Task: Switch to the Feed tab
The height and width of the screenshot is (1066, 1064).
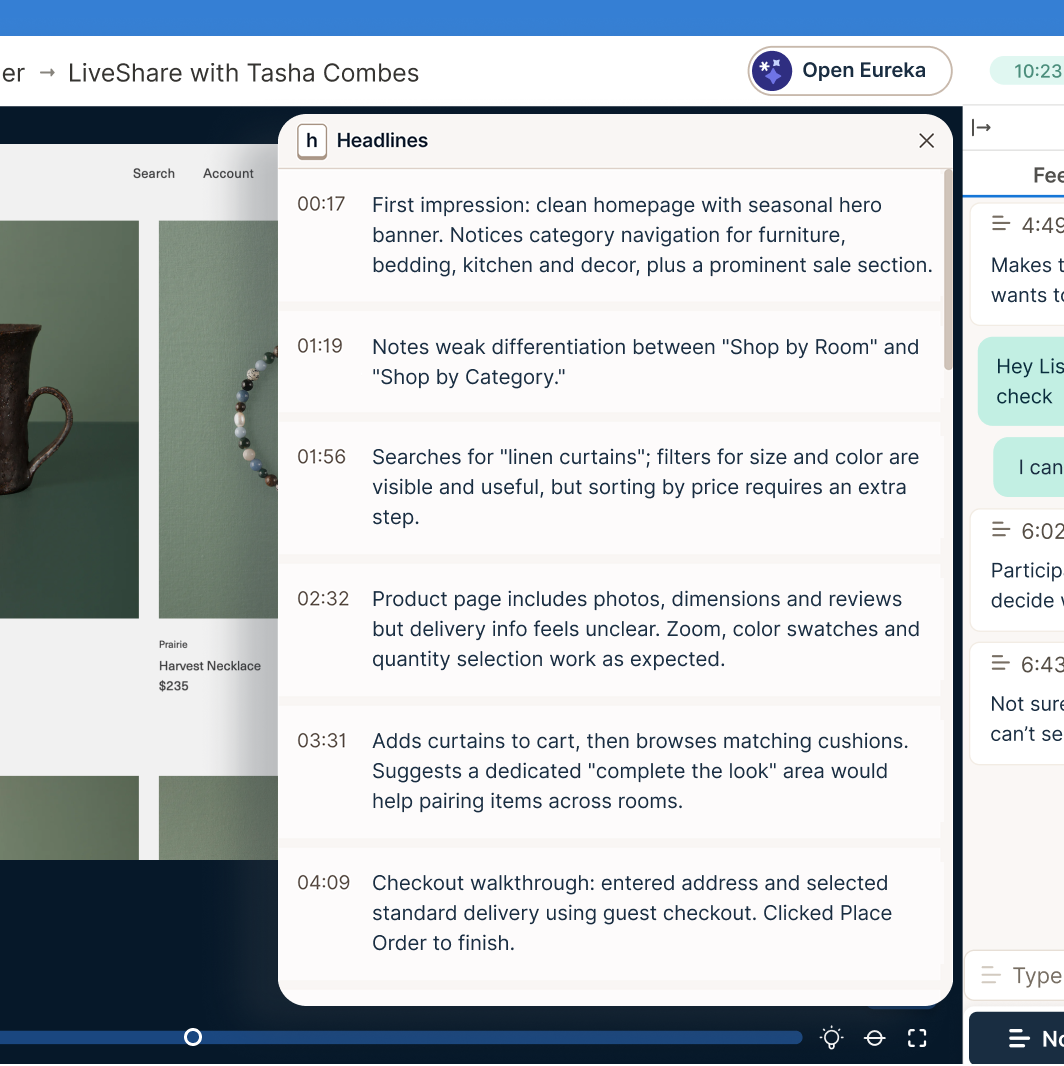Action: click(1048, 175)
